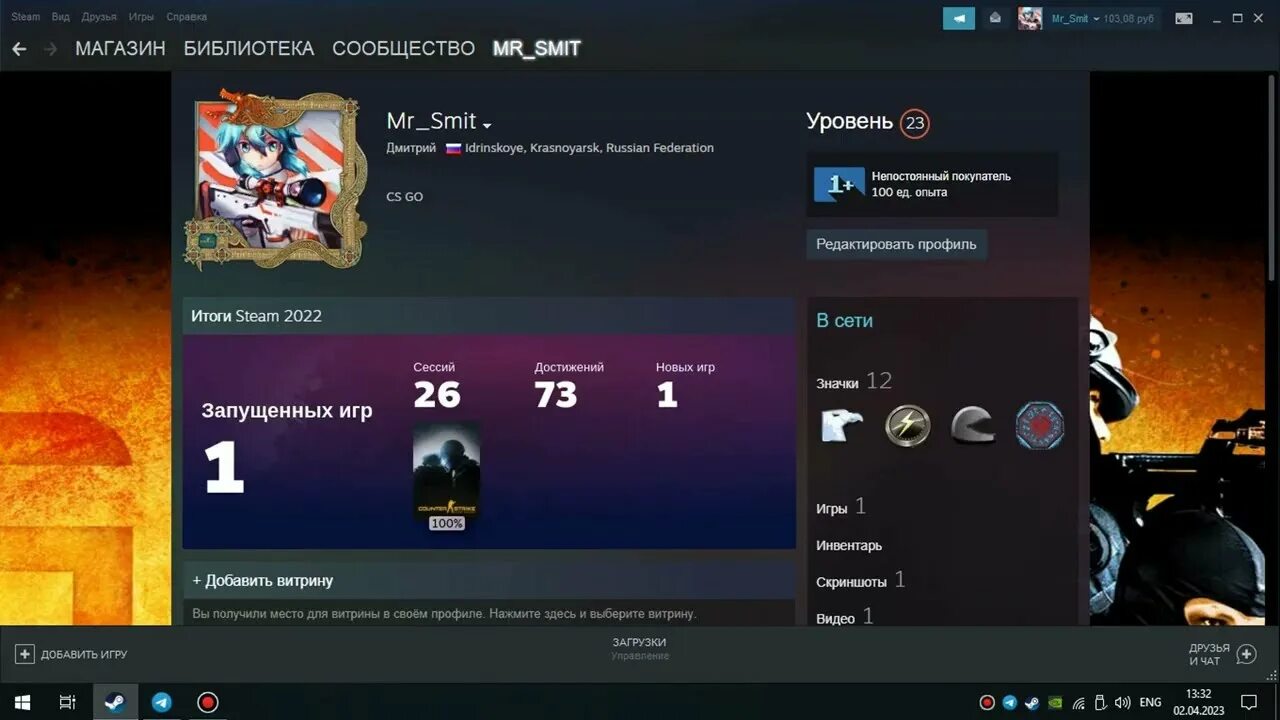This screenshot has width=1280, height=720.
Task: Open the Wi-Fi network tray icon
Action: [x=1078, y=702]
